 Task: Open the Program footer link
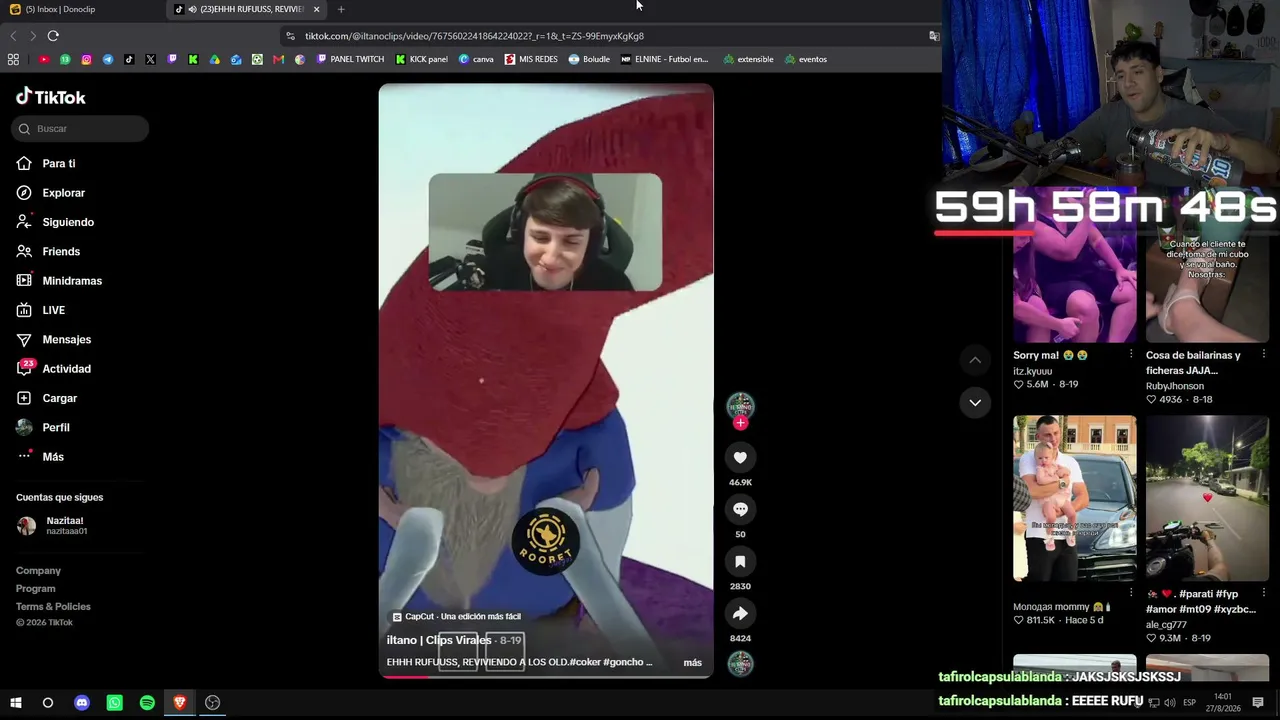(35, 588)
